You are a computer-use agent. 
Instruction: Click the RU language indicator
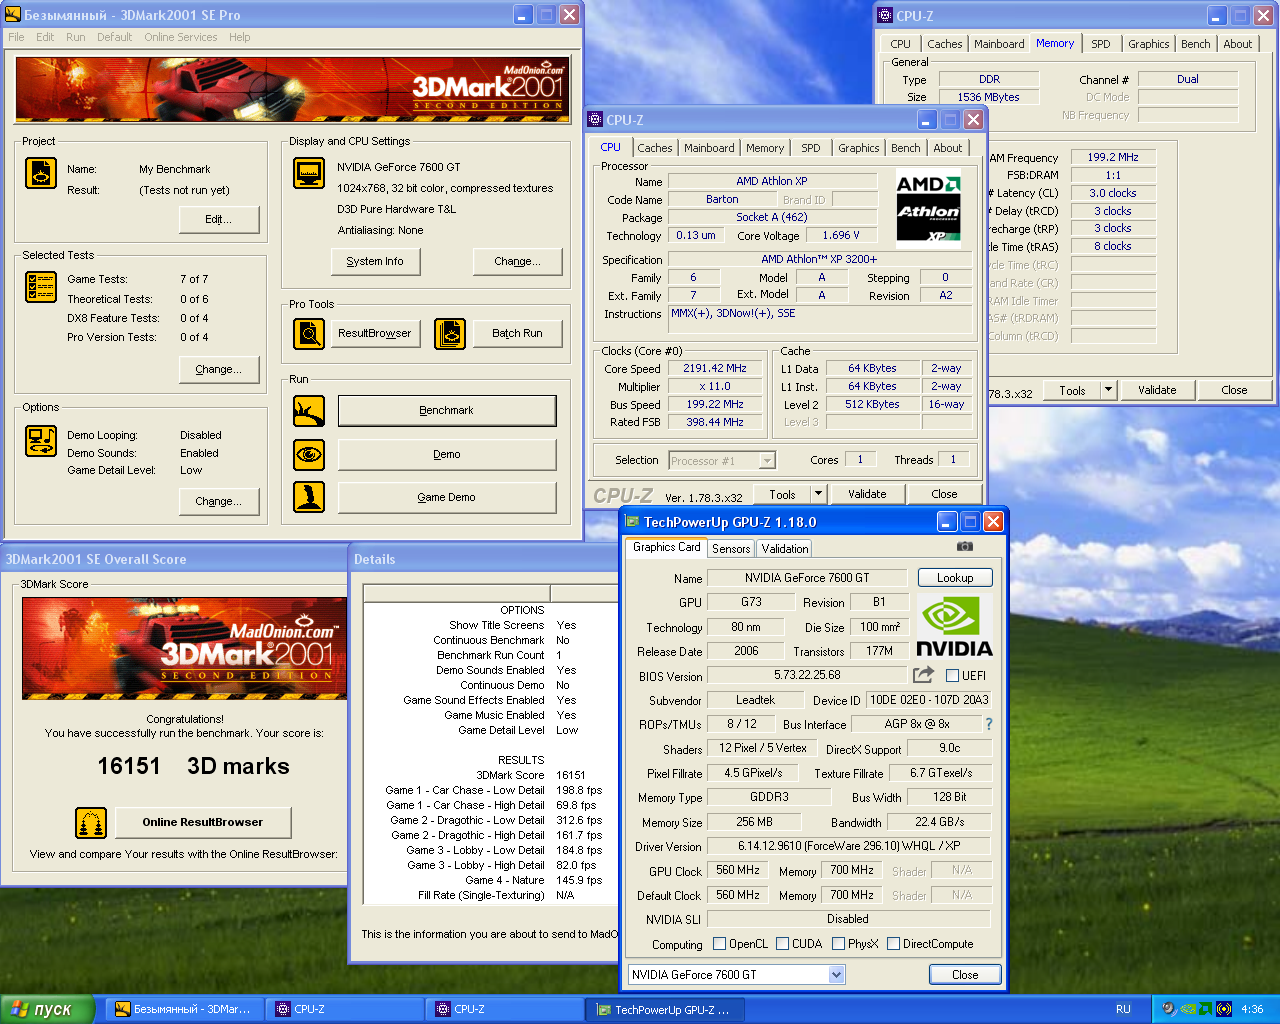tap(1123, 1009)
